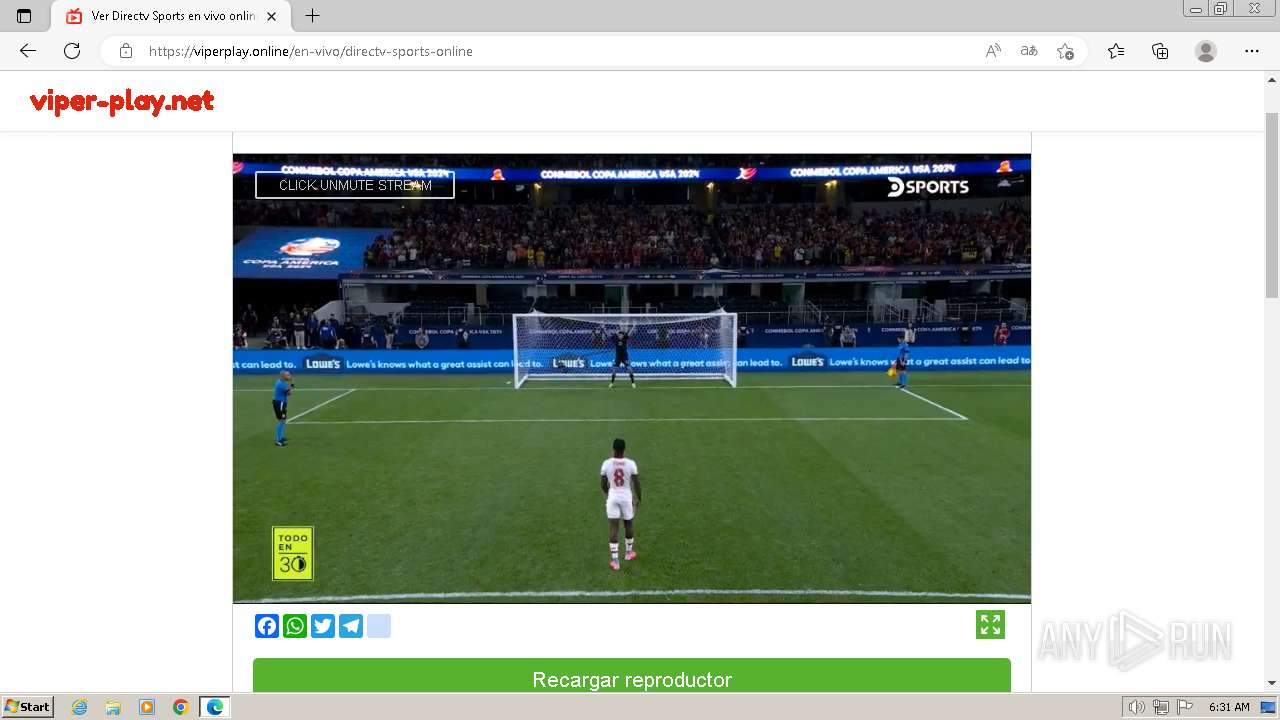Click the network tray icon
1280x720 pixels.
coord(1161,707)
